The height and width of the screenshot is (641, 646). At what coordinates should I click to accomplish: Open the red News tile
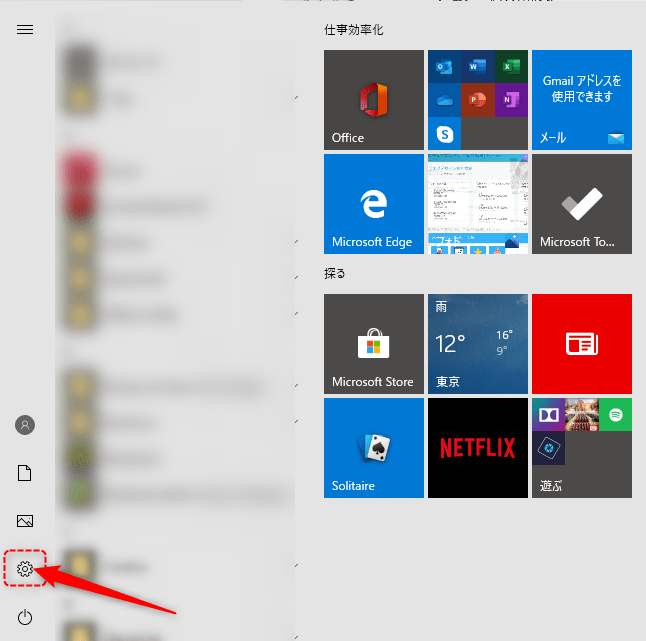(582, 344)
